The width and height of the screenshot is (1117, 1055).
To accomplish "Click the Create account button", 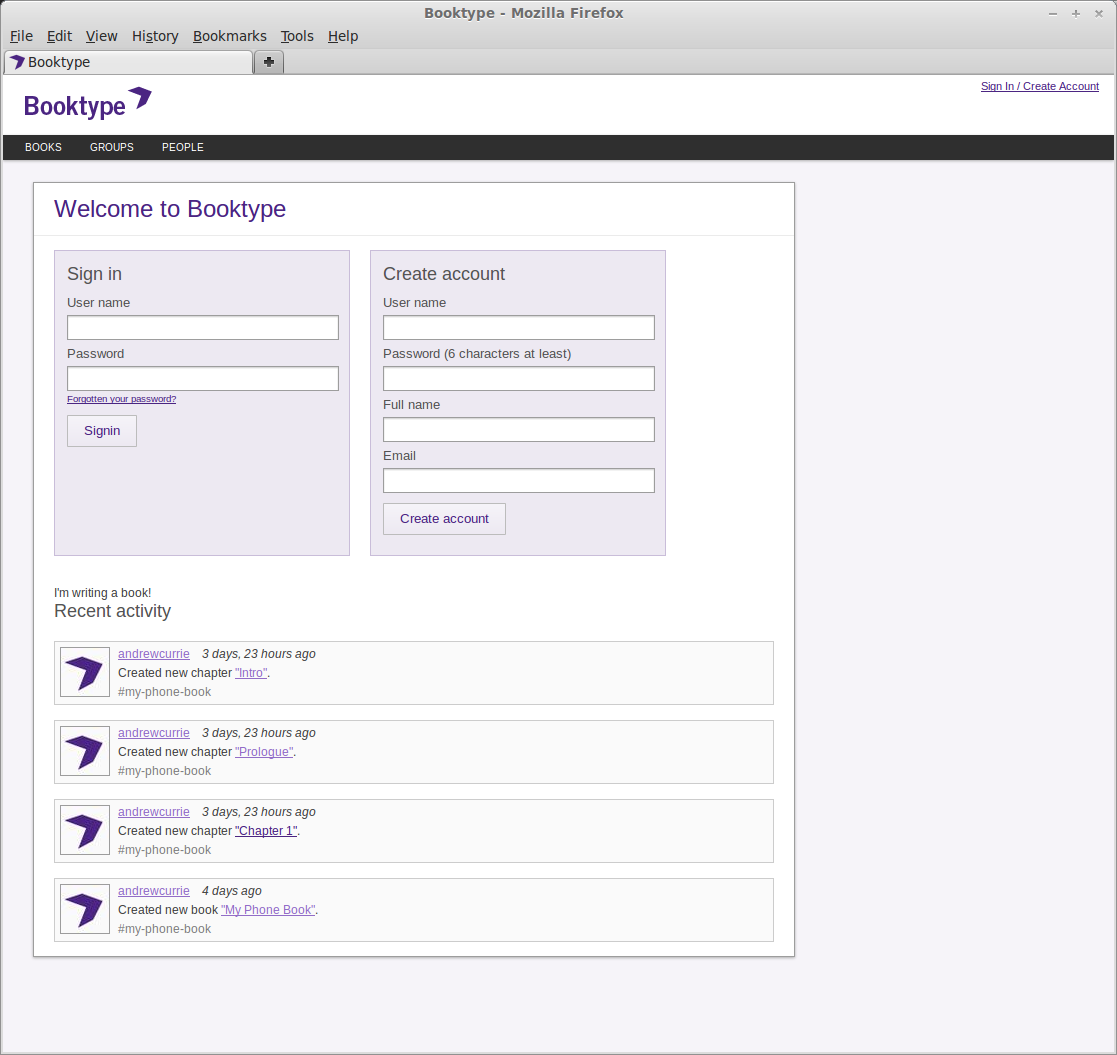I will tap(445, 519).
